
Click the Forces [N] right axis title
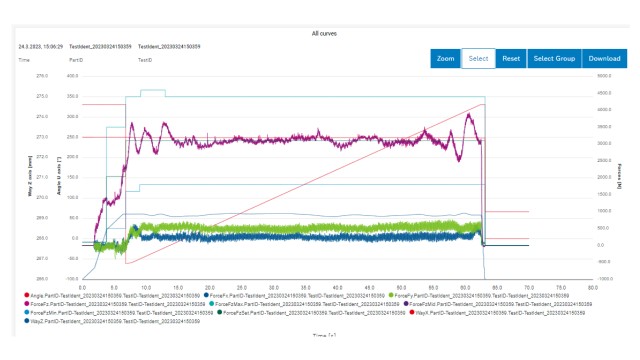coord(620,176)
